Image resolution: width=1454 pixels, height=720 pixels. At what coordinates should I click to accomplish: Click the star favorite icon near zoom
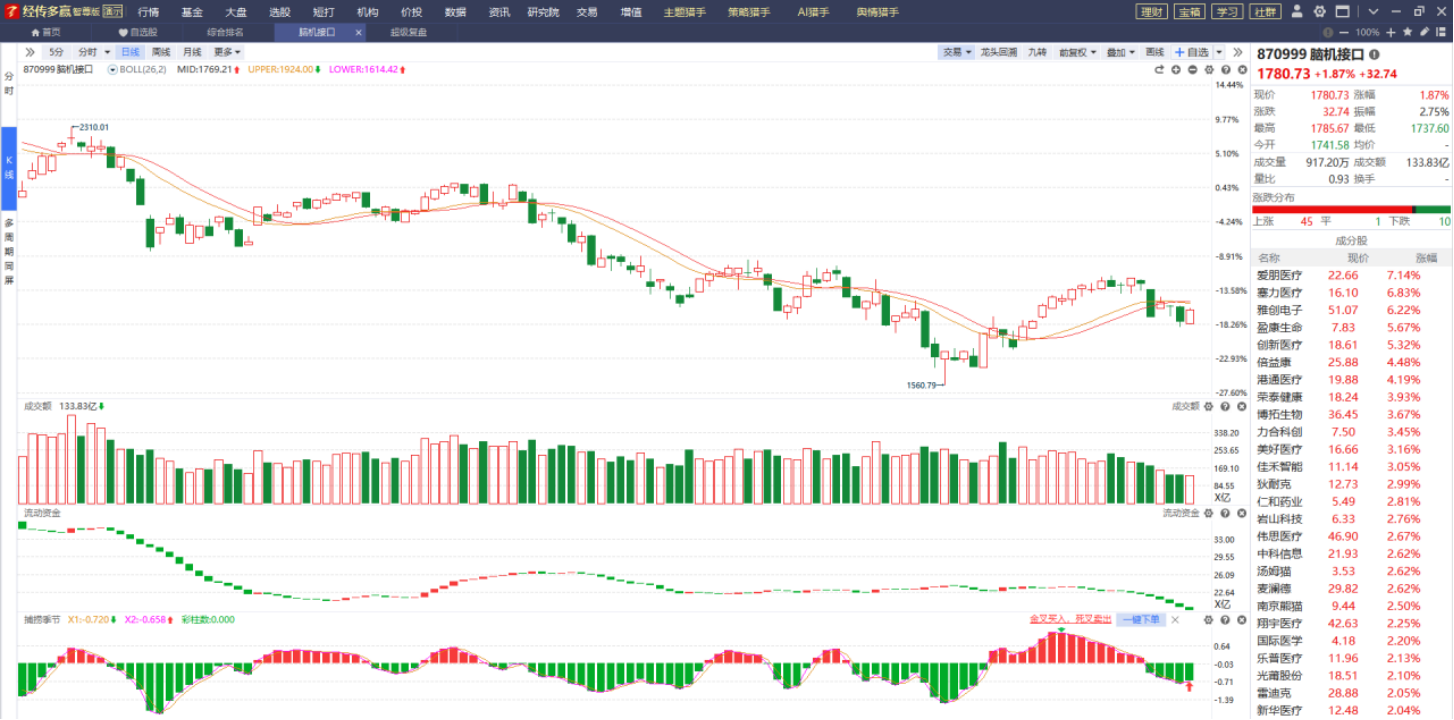1408,32
